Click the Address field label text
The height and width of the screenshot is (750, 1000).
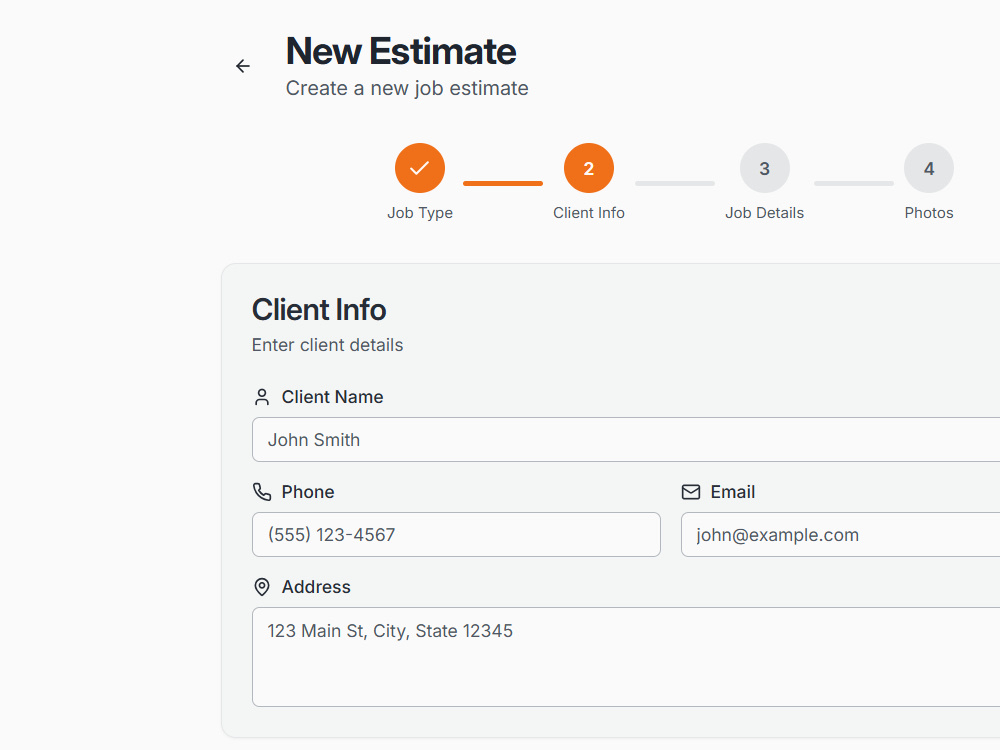tap(316, 587)
